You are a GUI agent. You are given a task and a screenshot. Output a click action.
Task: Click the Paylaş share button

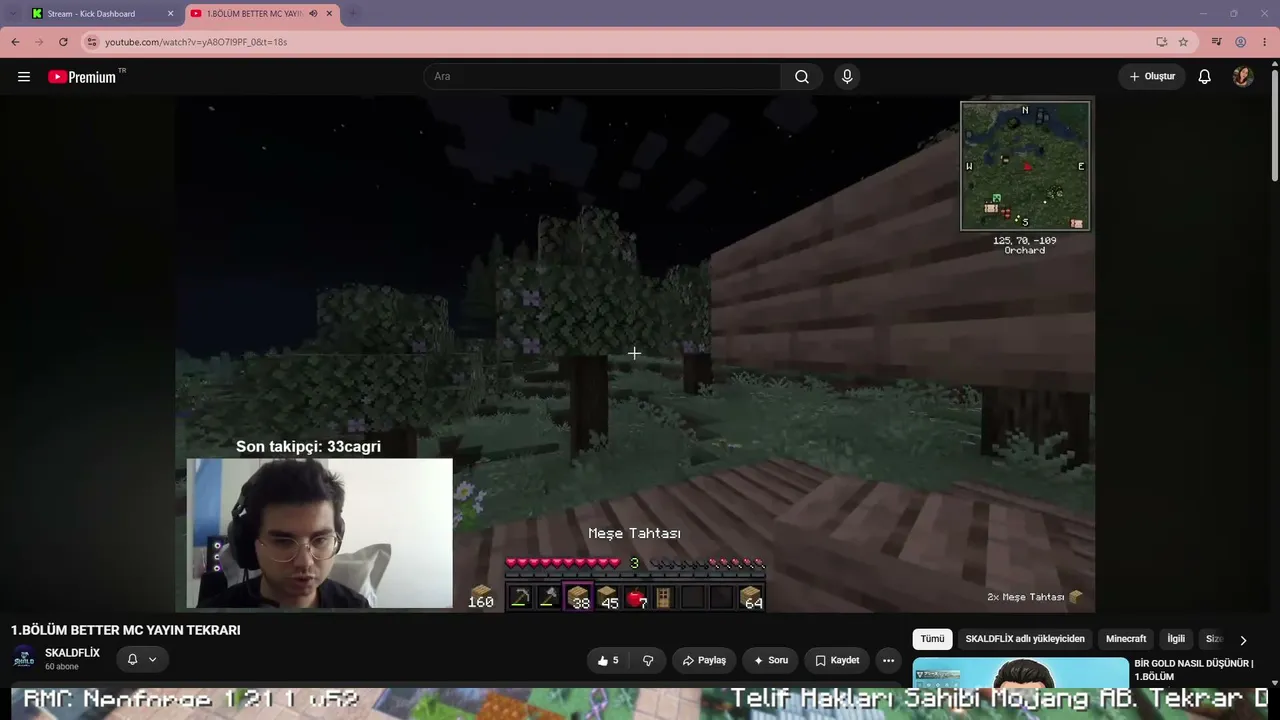click(704, 660)
